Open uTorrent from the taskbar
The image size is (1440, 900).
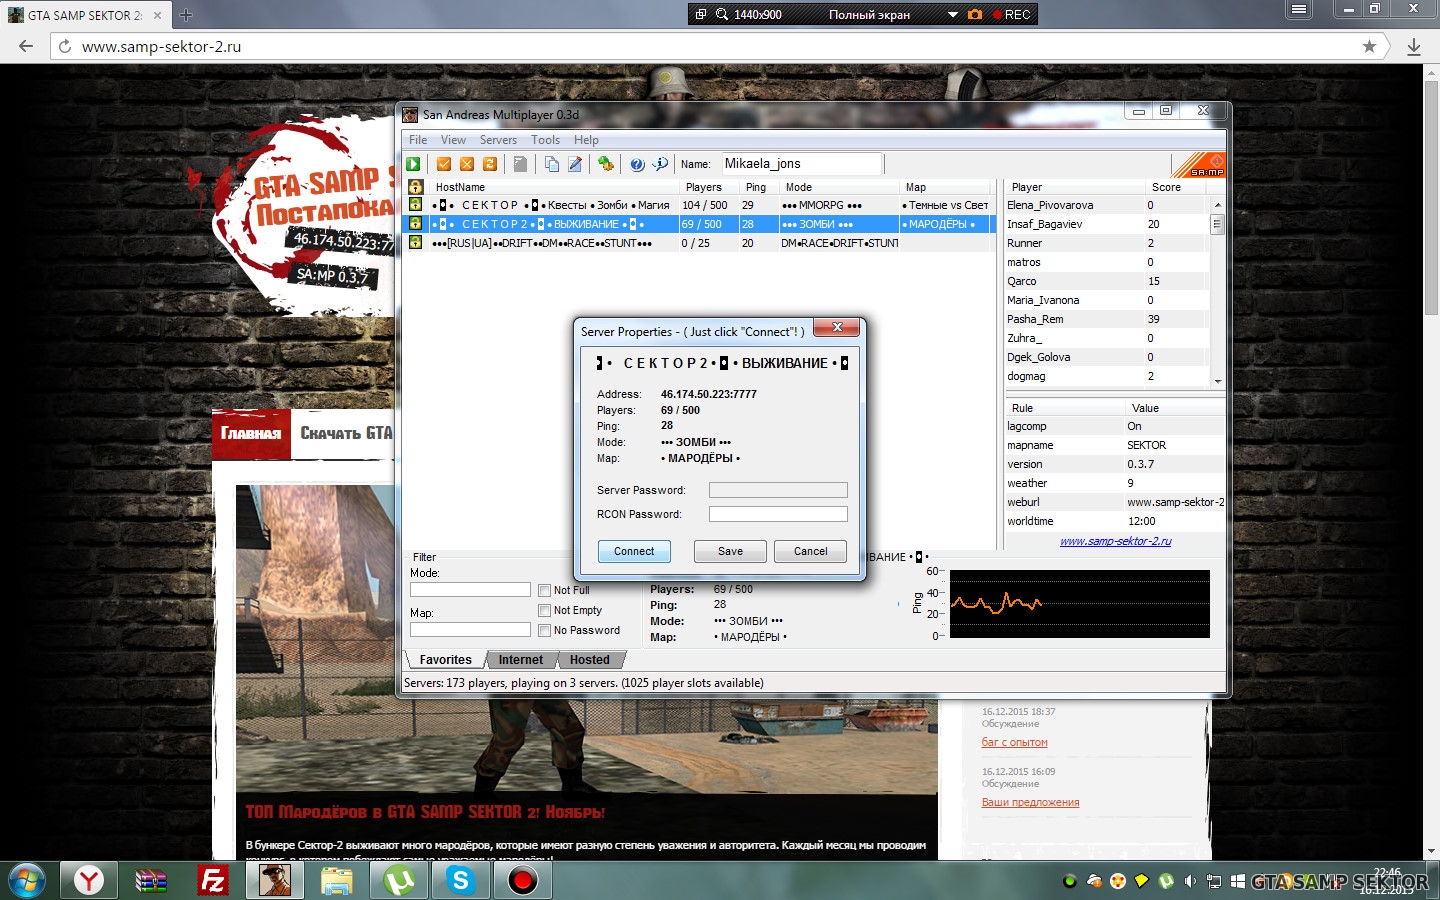[x=399, y=880]
